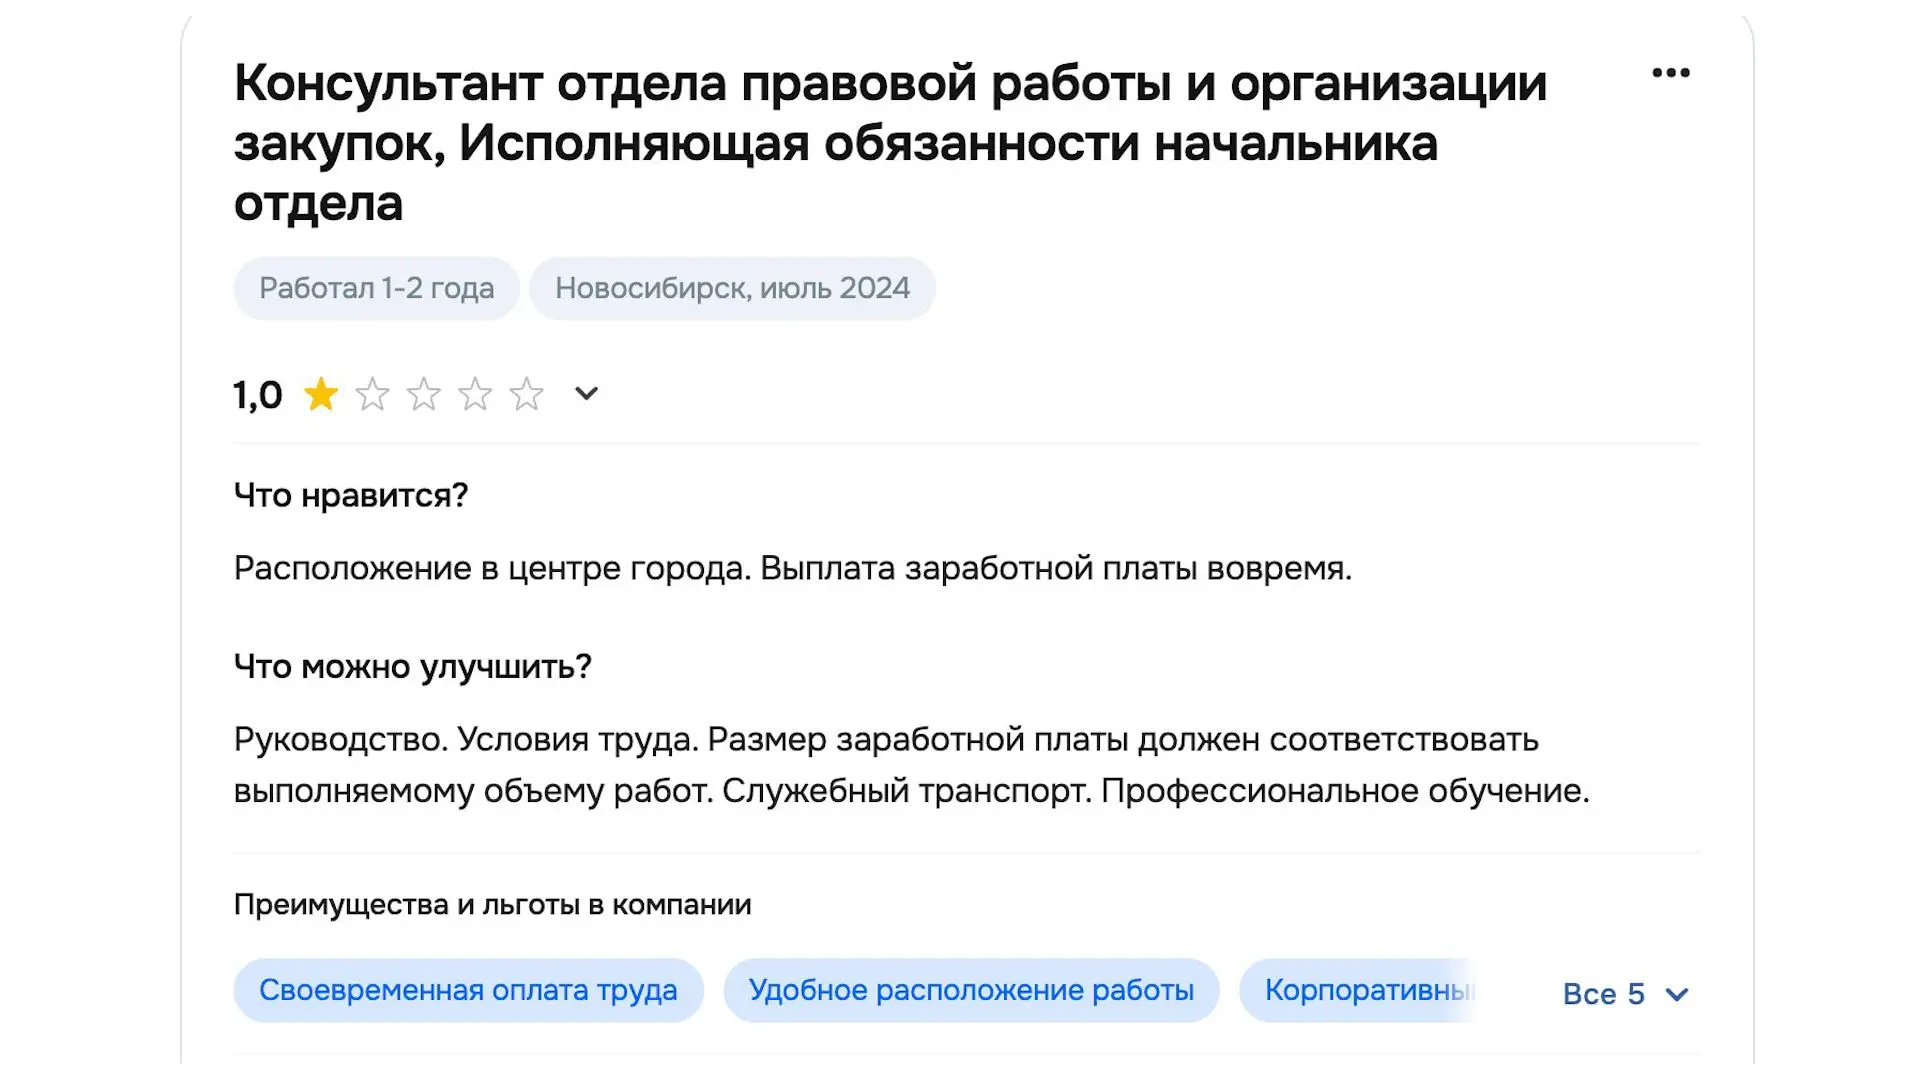This screenshot has height=1080, width=1920.
Task: Click the 'Что можно улучшить?' section heading
Action: pos(413,666)
